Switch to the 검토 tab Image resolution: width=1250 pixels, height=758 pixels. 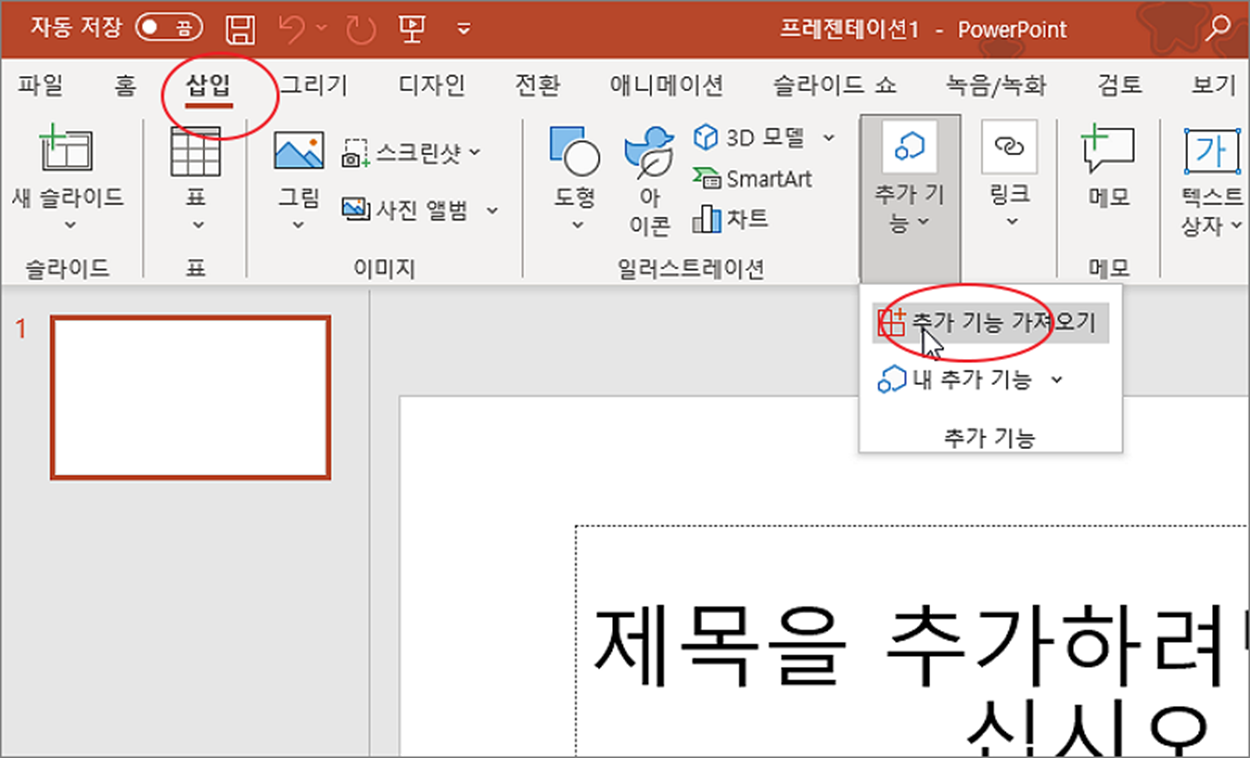click(1120, 85)
